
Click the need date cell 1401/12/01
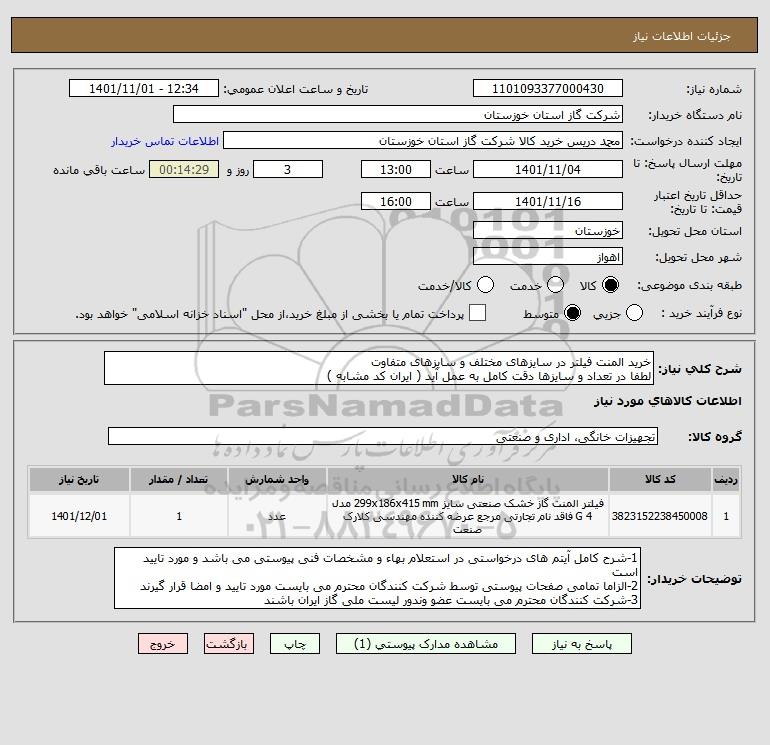click(79, 516)
